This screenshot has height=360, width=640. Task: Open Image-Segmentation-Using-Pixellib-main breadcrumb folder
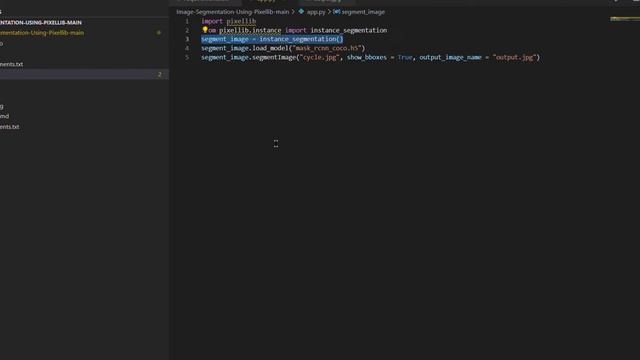(x=233, y=12)
